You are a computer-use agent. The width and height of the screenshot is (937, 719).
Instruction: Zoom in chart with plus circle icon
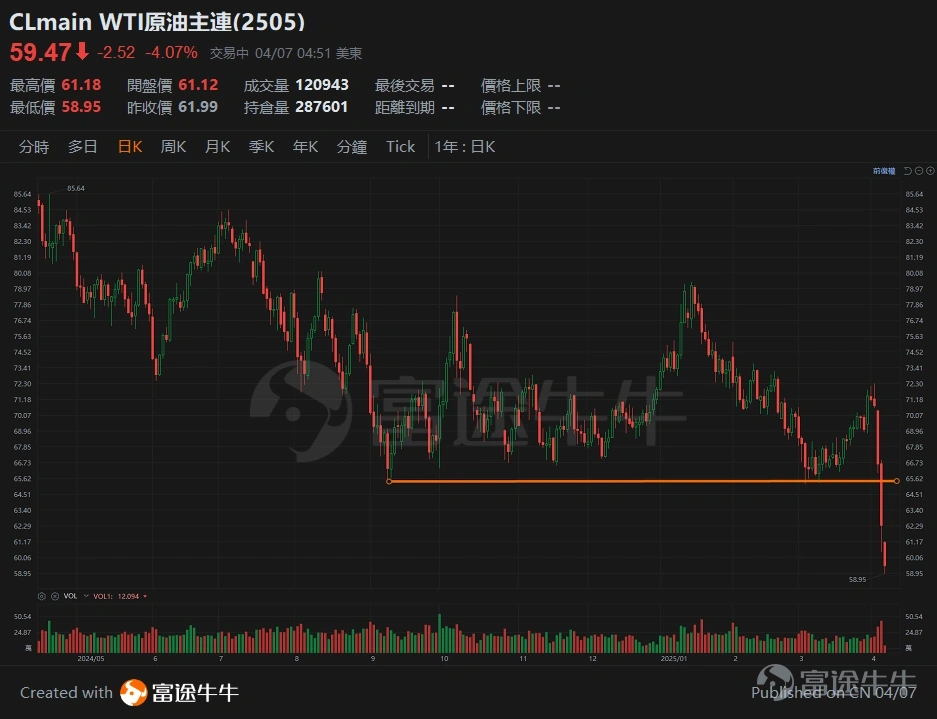(930, 171)
